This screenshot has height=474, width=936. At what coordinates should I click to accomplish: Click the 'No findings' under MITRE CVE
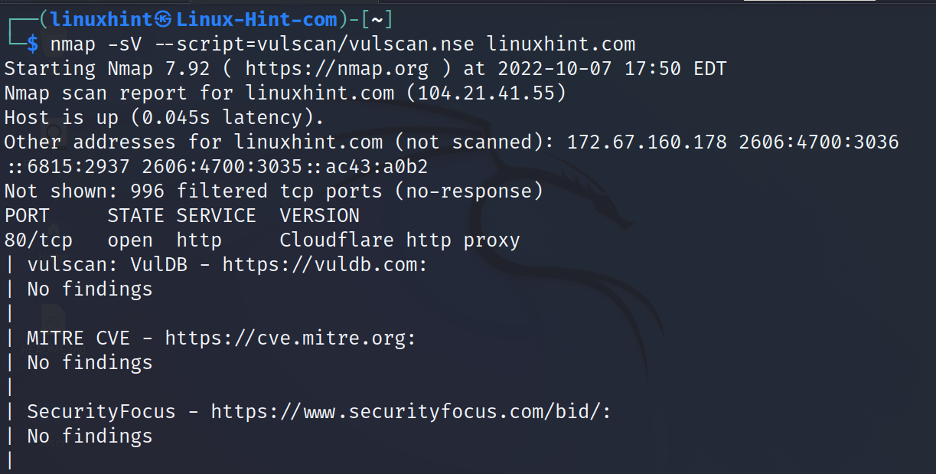pyautogui.click(x=90, y=363)
